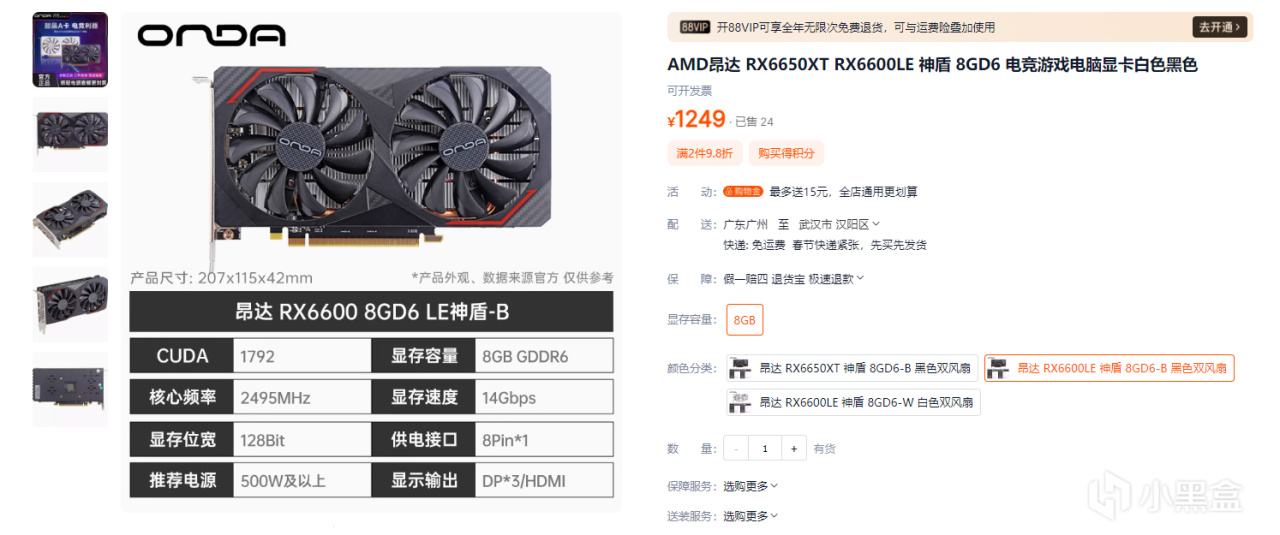Image resolution: width=1280 pixels, height=535 pixels.
Task: Select the 8GB memory capacity option
Action: coord(744,320)
